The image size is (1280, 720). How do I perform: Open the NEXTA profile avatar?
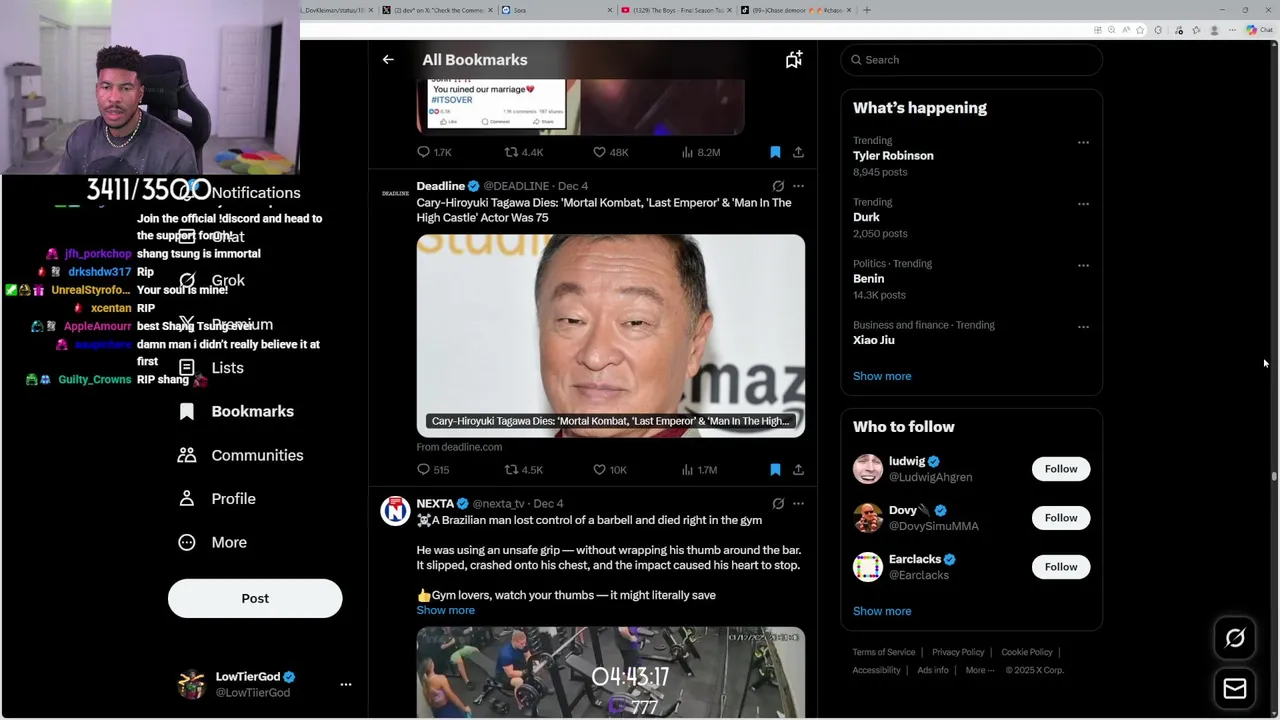[x=395, y=511]
